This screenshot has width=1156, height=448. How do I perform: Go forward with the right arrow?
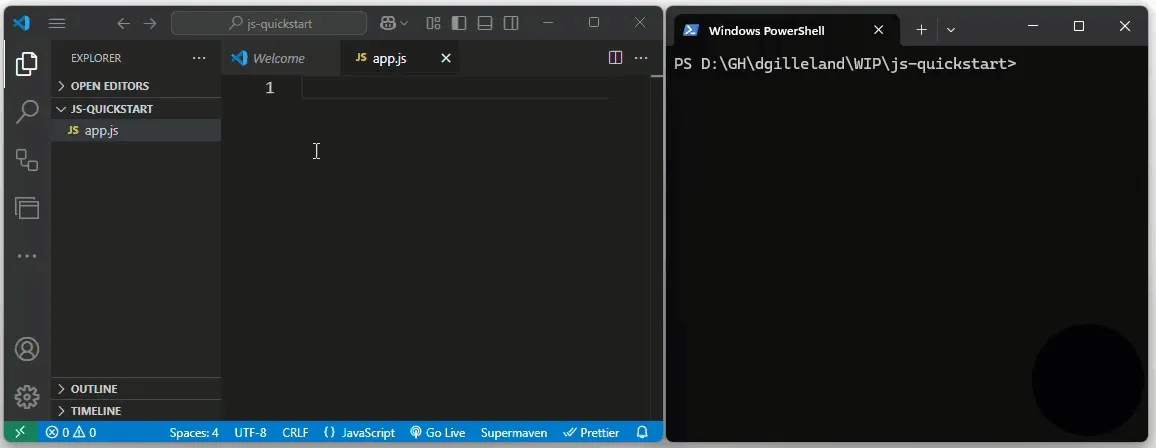tap(150, 24)
